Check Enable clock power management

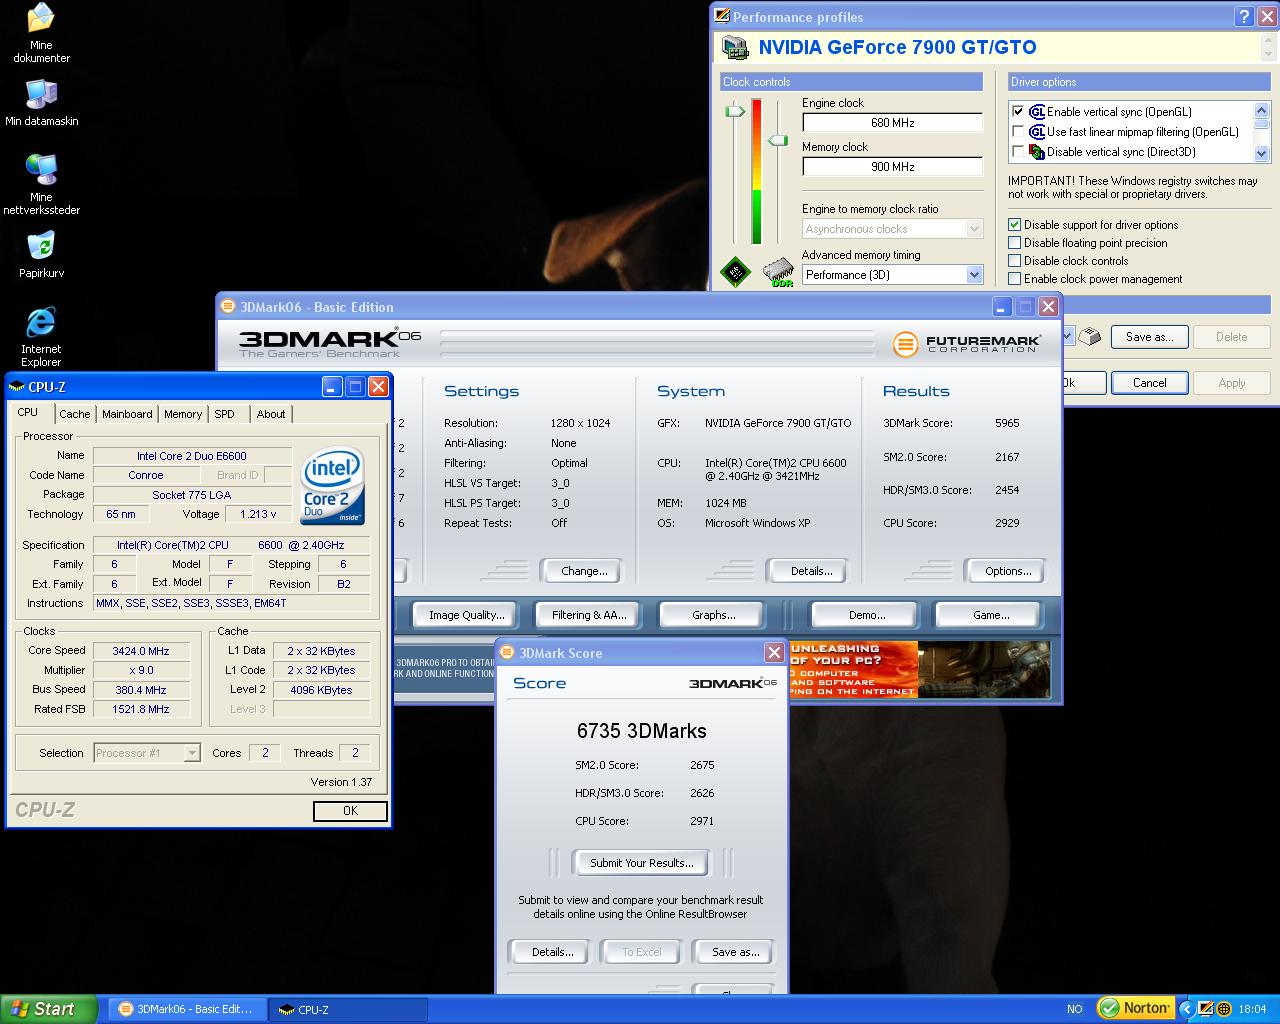[x=1015, y=279]
